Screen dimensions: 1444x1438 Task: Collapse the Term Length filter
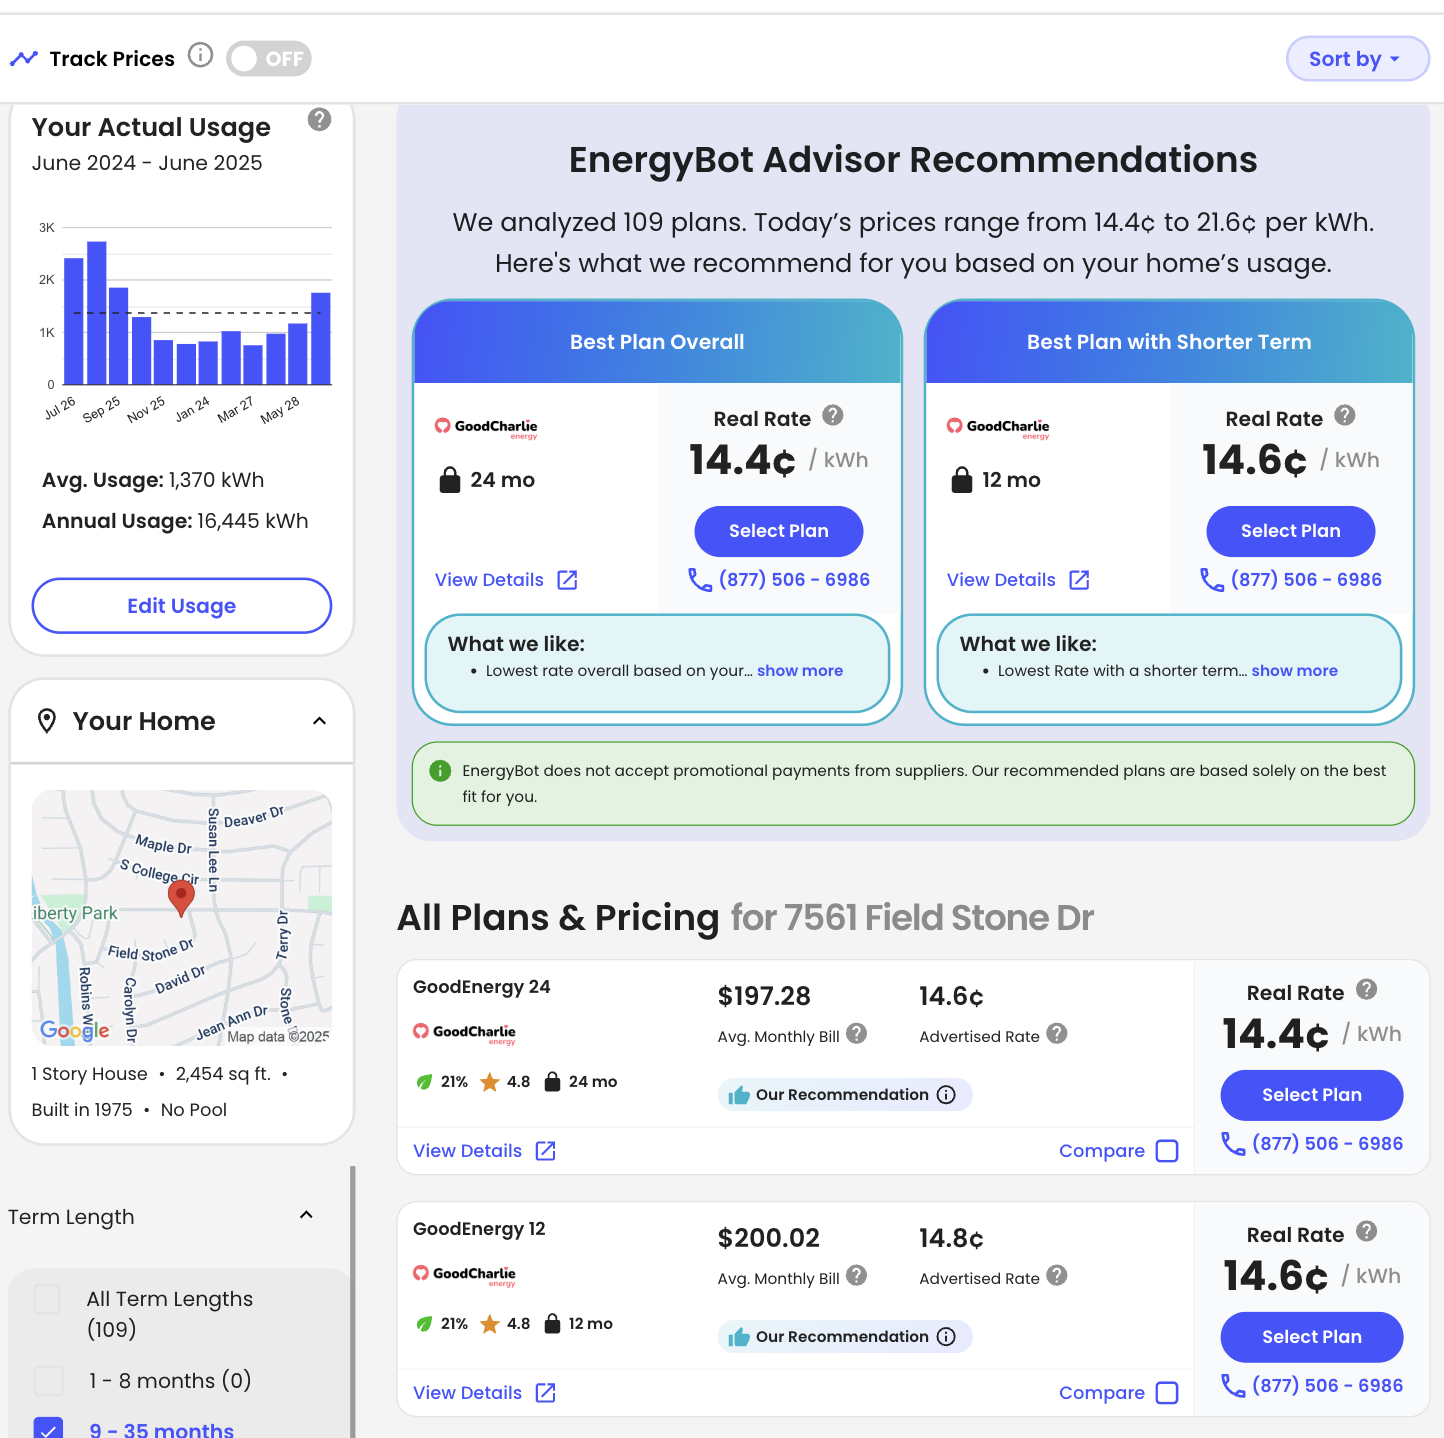(307, 1215)
